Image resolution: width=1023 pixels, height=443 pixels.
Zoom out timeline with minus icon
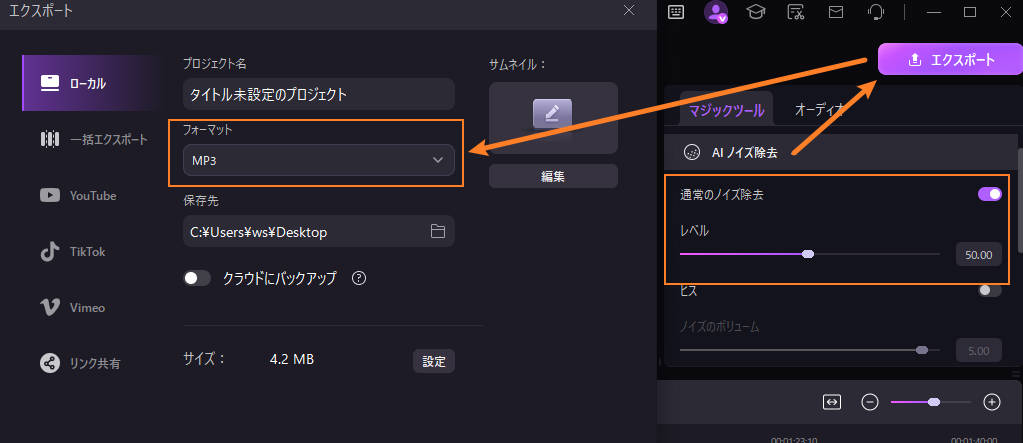[x=870, y=402]
